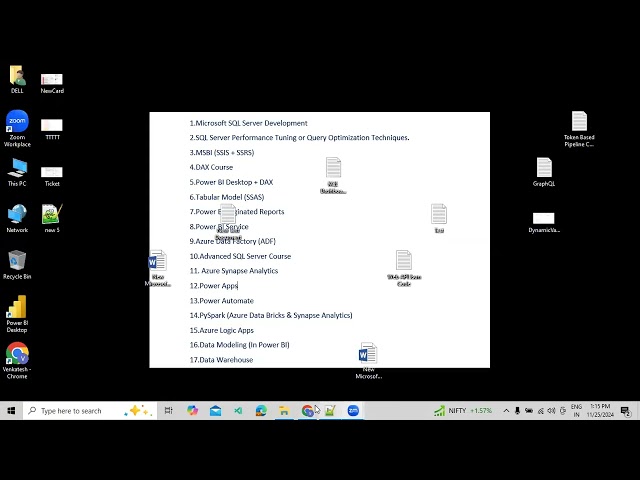Open the Mail app on the taskbar
This screenshot has height=480, width=640.
215,411
